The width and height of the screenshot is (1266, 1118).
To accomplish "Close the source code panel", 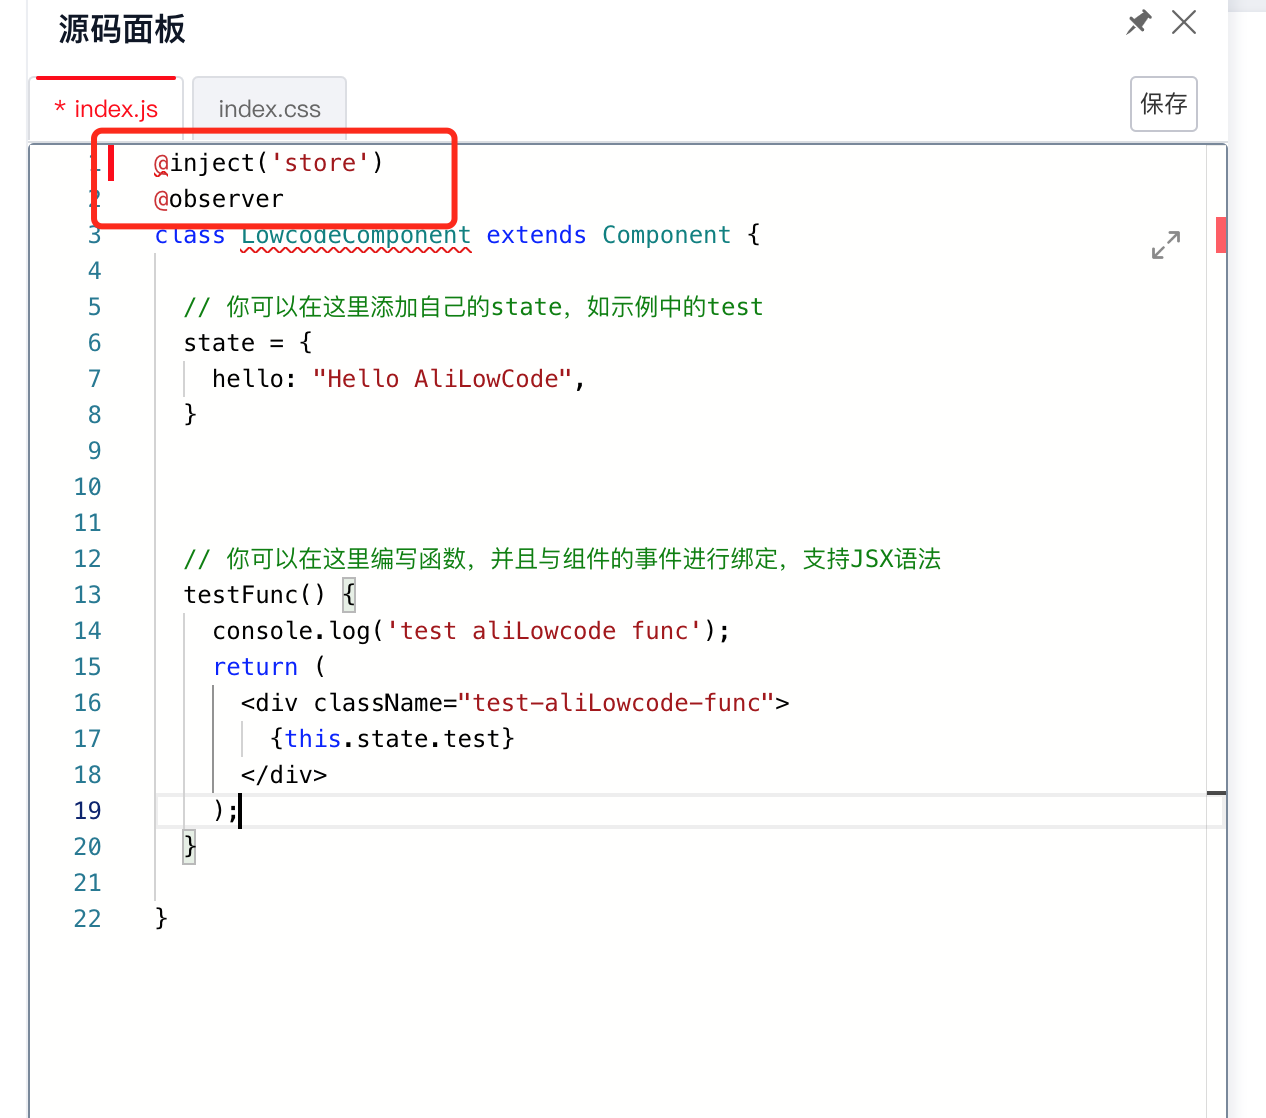I will (x=1184, y=22).
